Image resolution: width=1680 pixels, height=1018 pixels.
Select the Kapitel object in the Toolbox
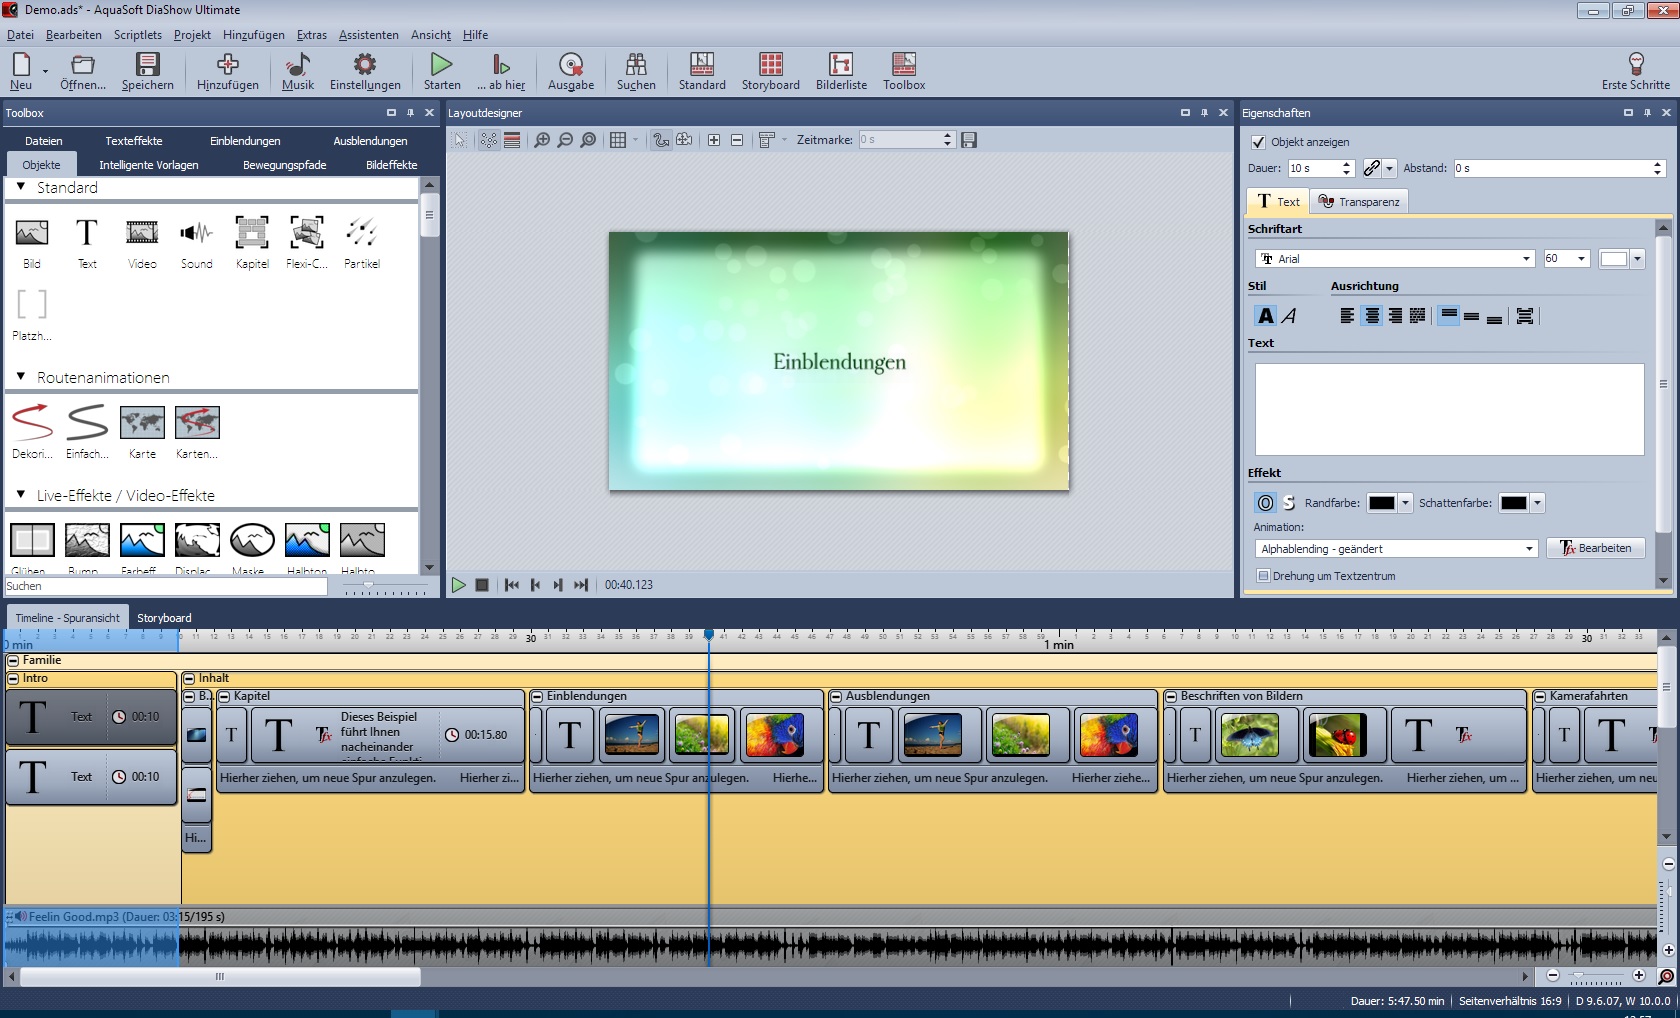click(x=251, y=242)
